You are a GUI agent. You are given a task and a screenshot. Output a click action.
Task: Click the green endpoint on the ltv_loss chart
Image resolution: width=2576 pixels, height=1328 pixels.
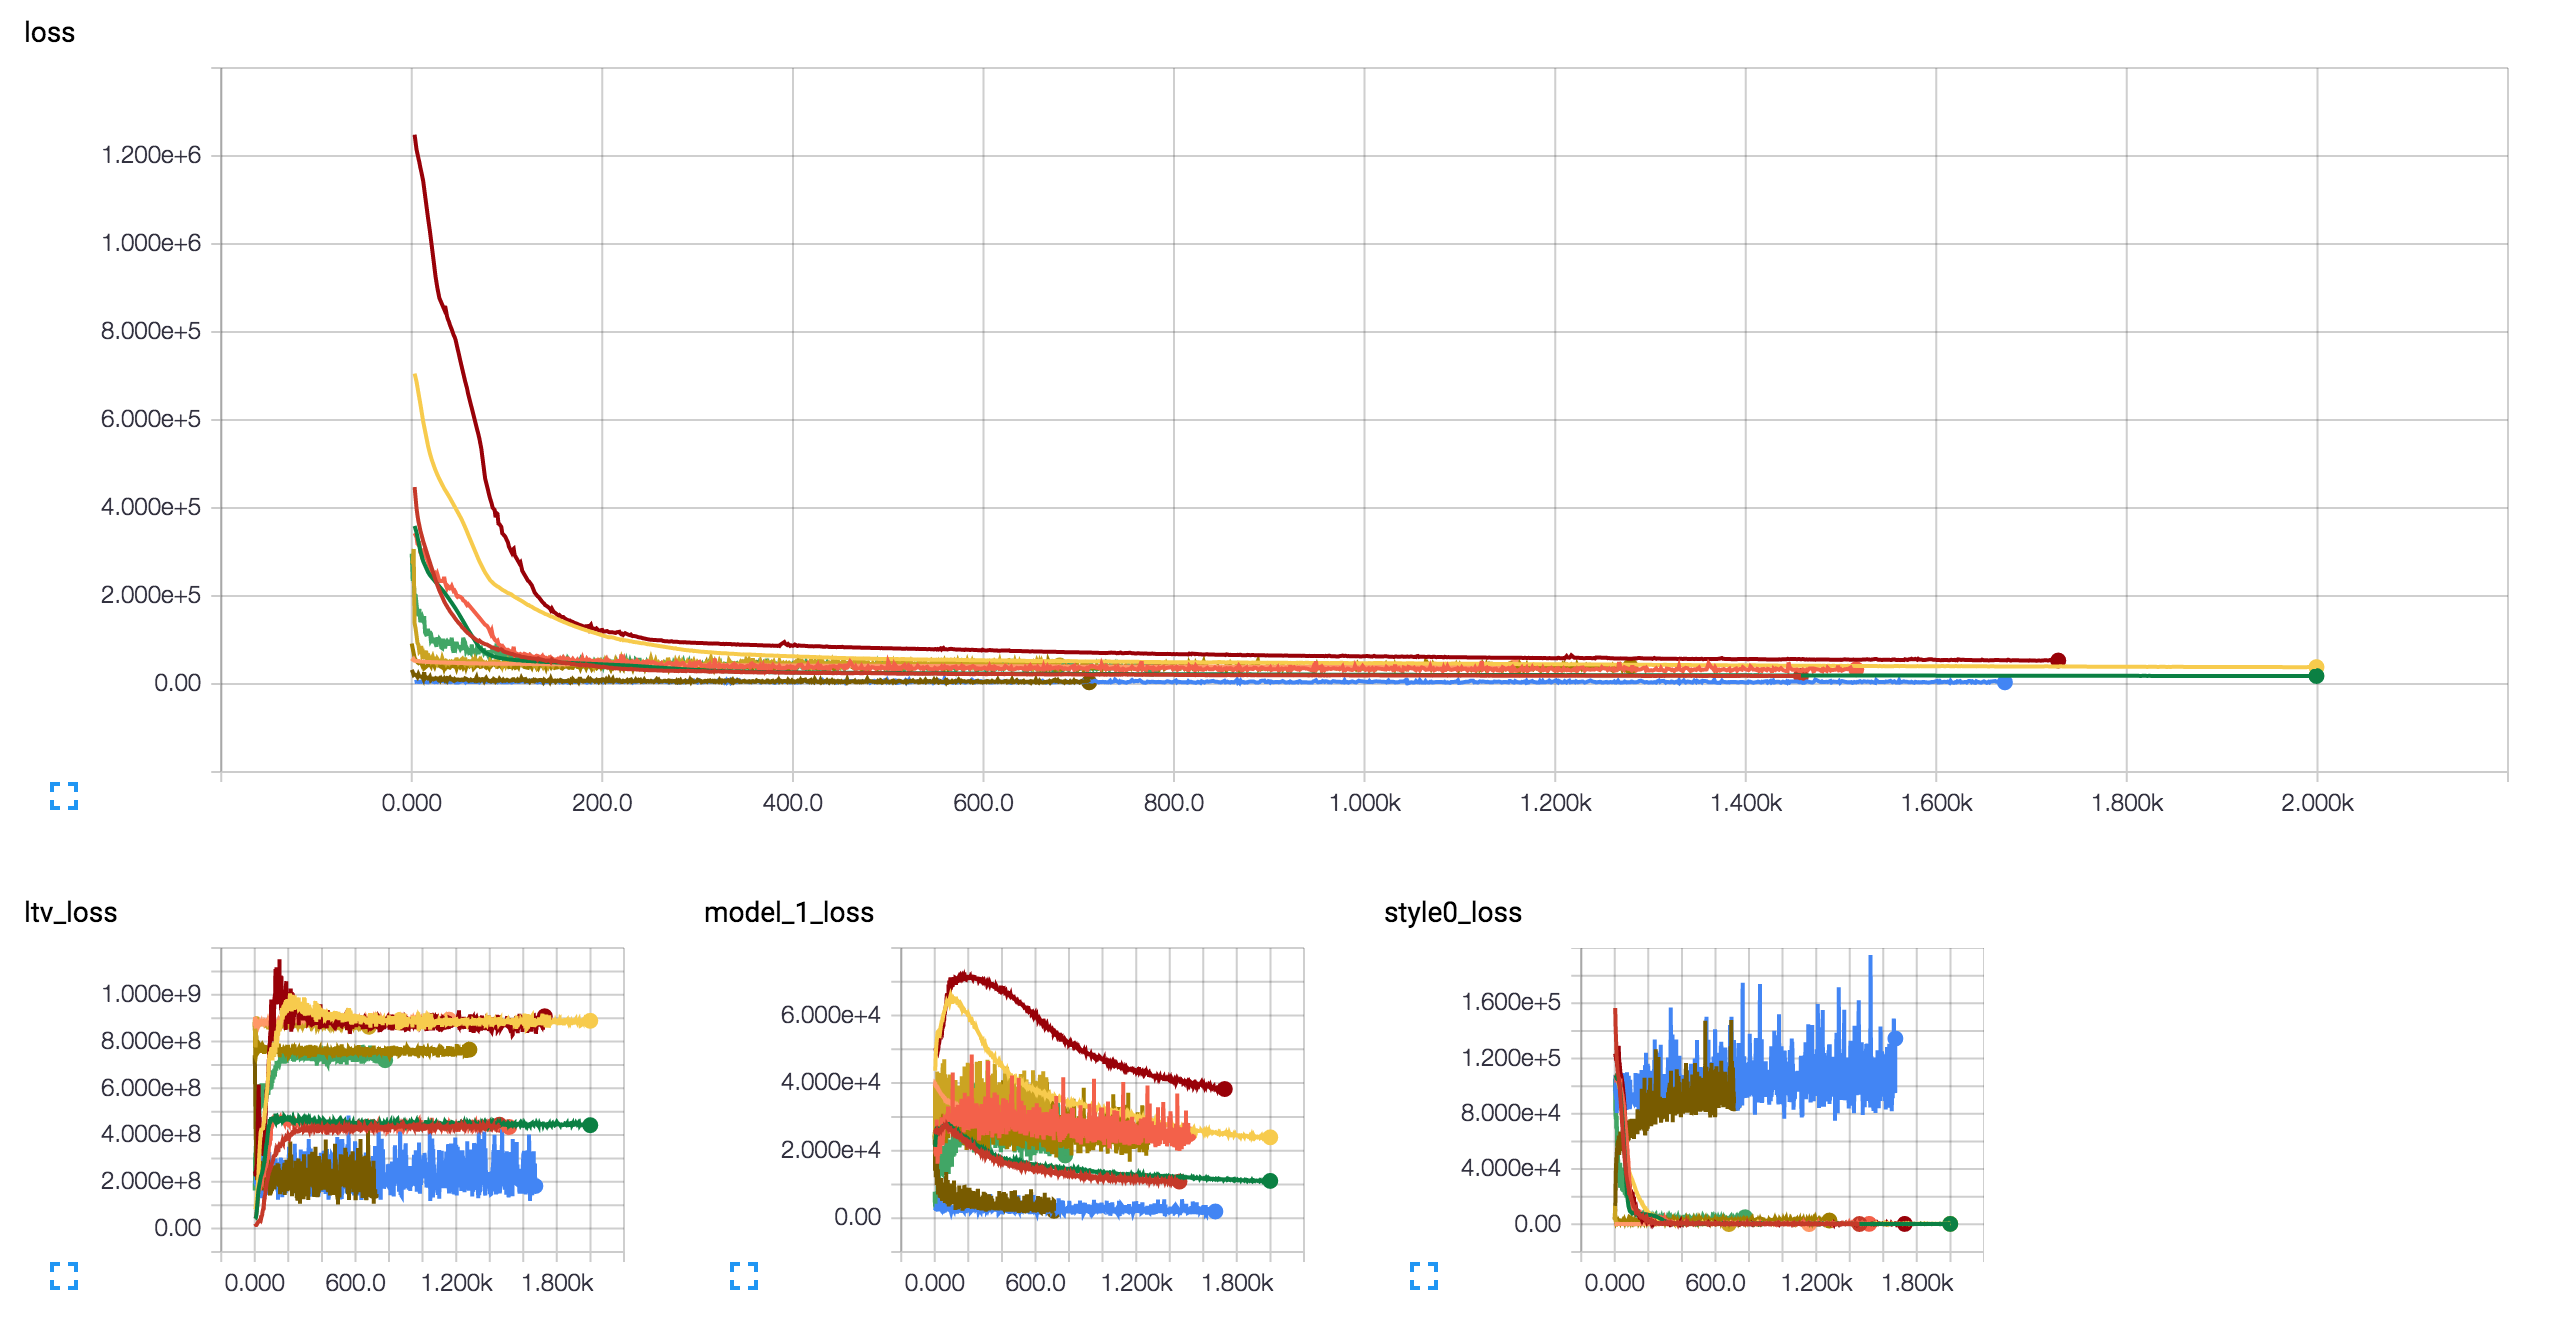(x=590, y=1125)
